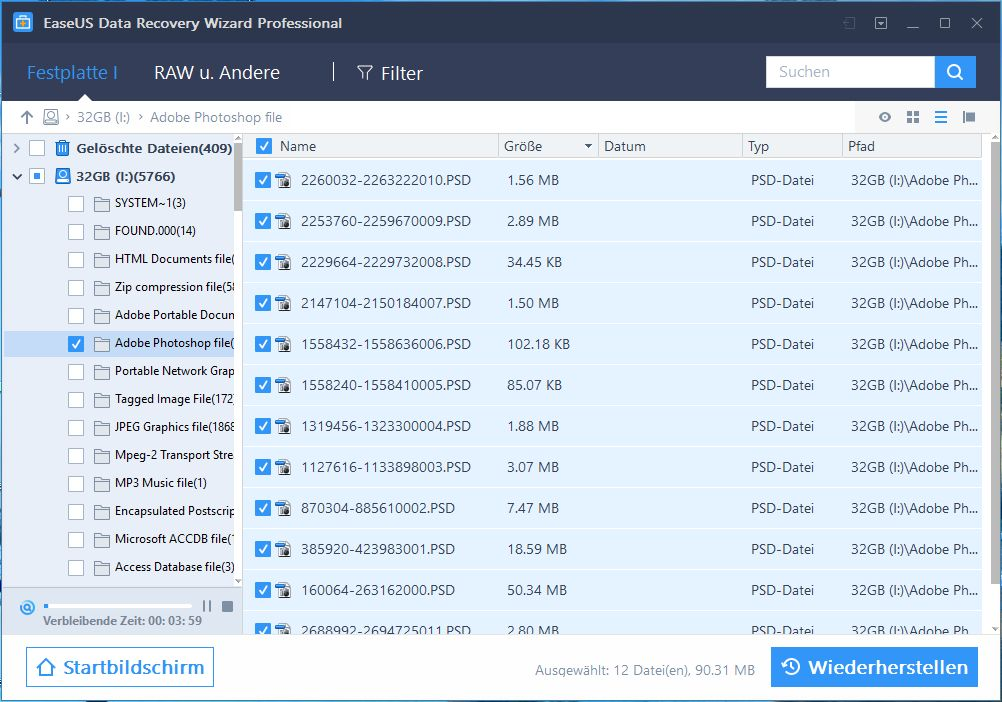Go to Startbildschirm
The height and width of the screenshot is (702, 1002).
pyautogui.click(x=119, y=667)
